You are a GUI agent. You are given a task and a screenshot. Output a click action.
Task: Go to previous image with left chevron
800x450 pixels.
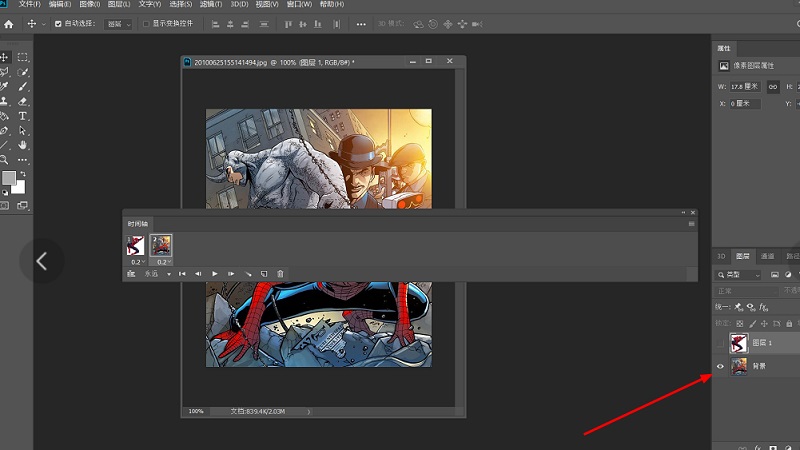click(x=42, y=261)
